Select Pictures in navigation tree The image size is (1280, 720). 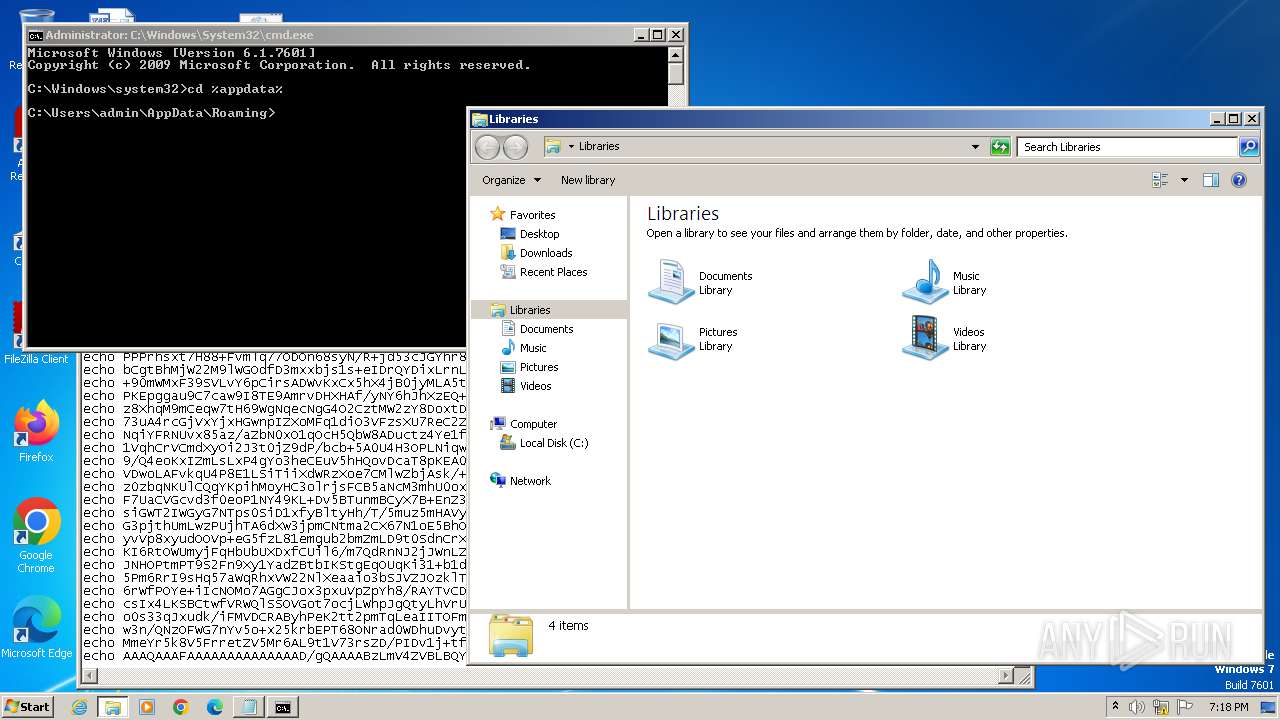click(x=539, y=367)
